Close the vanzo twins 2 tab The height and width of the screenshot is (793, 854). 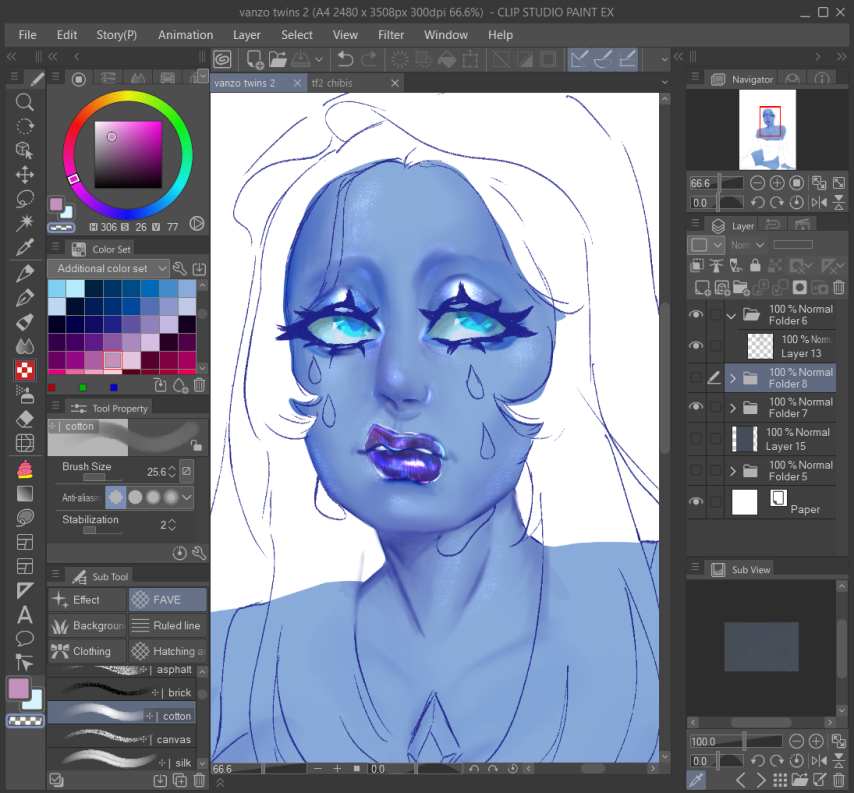297,83
